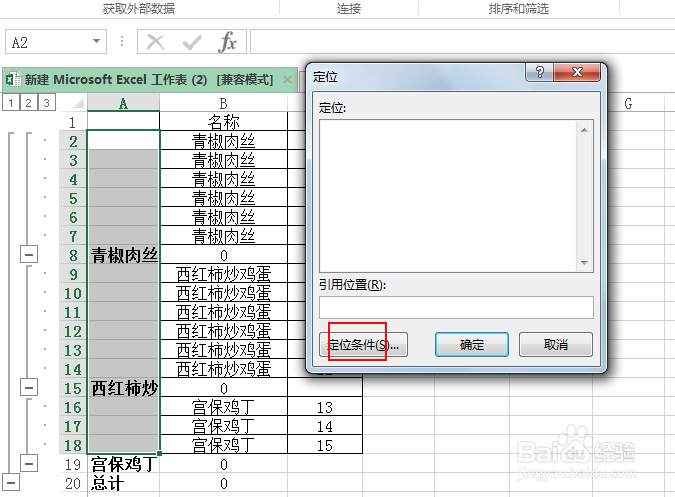
Task: Click cell B16 宫保鸡丁
Action: pyautogui.click(x=223, y=407)
